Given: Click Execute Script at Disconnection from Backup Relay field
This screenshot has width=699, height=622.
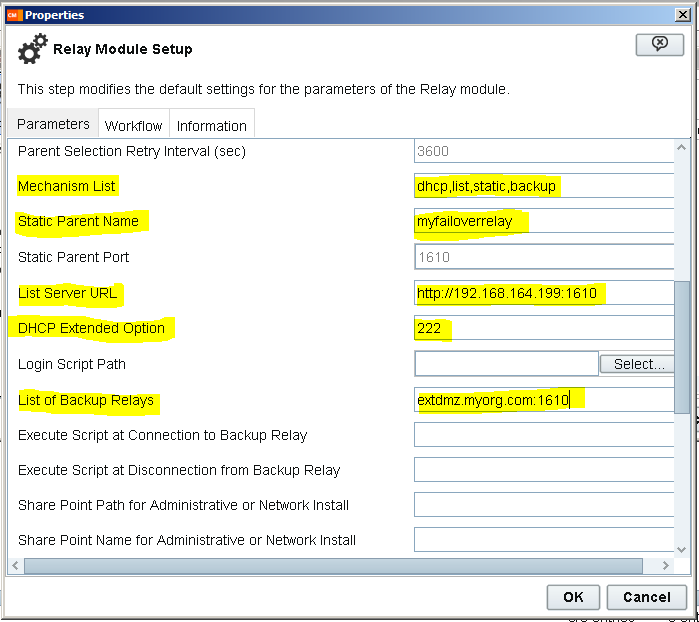Looking at the screenshot, I should [544, 470].
